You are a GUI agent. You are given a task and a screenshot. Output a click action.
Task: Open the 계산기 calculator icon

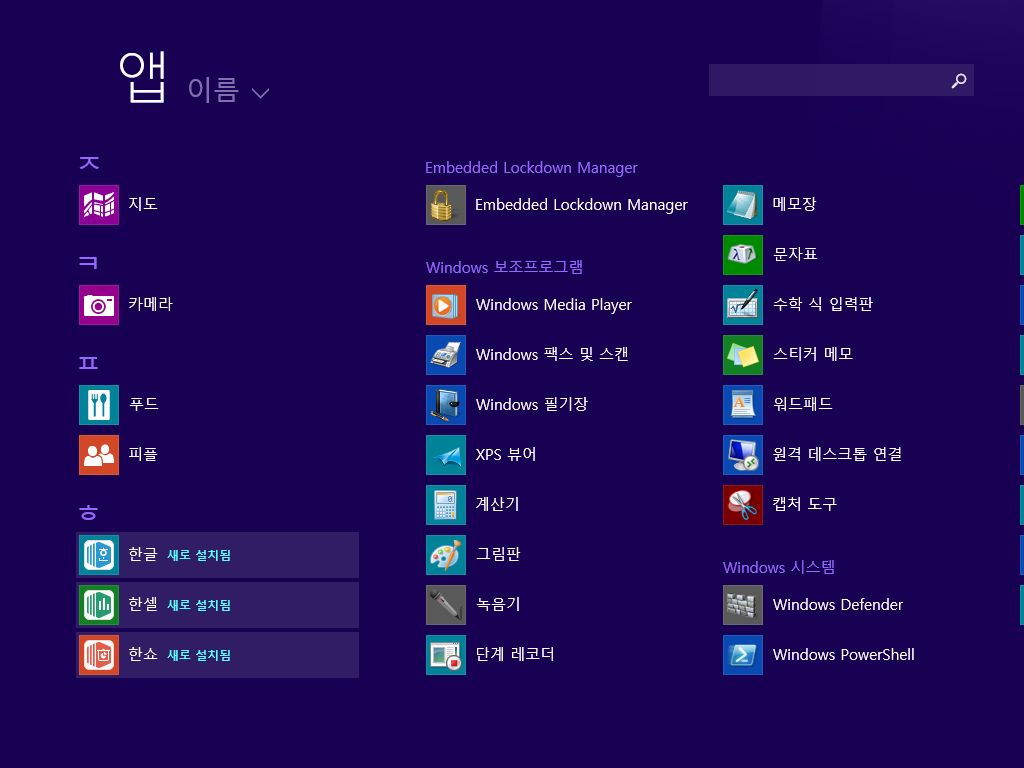pyautogui.click(x=445, y=505)
